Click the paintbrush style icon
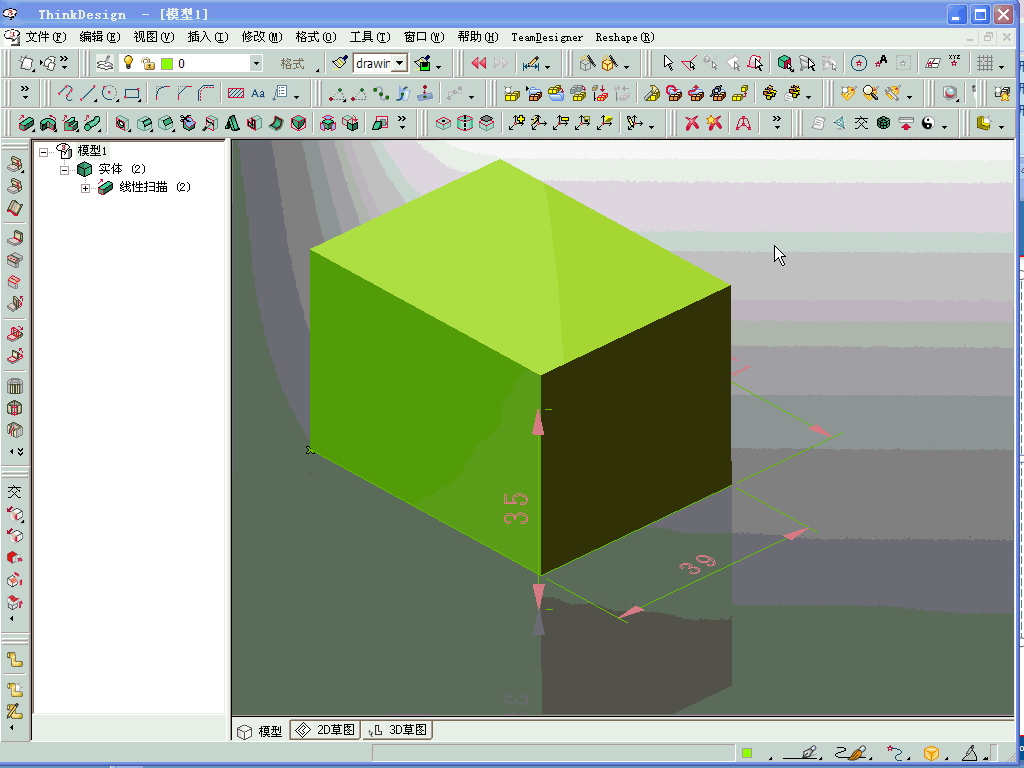 [x=340, y=63]
